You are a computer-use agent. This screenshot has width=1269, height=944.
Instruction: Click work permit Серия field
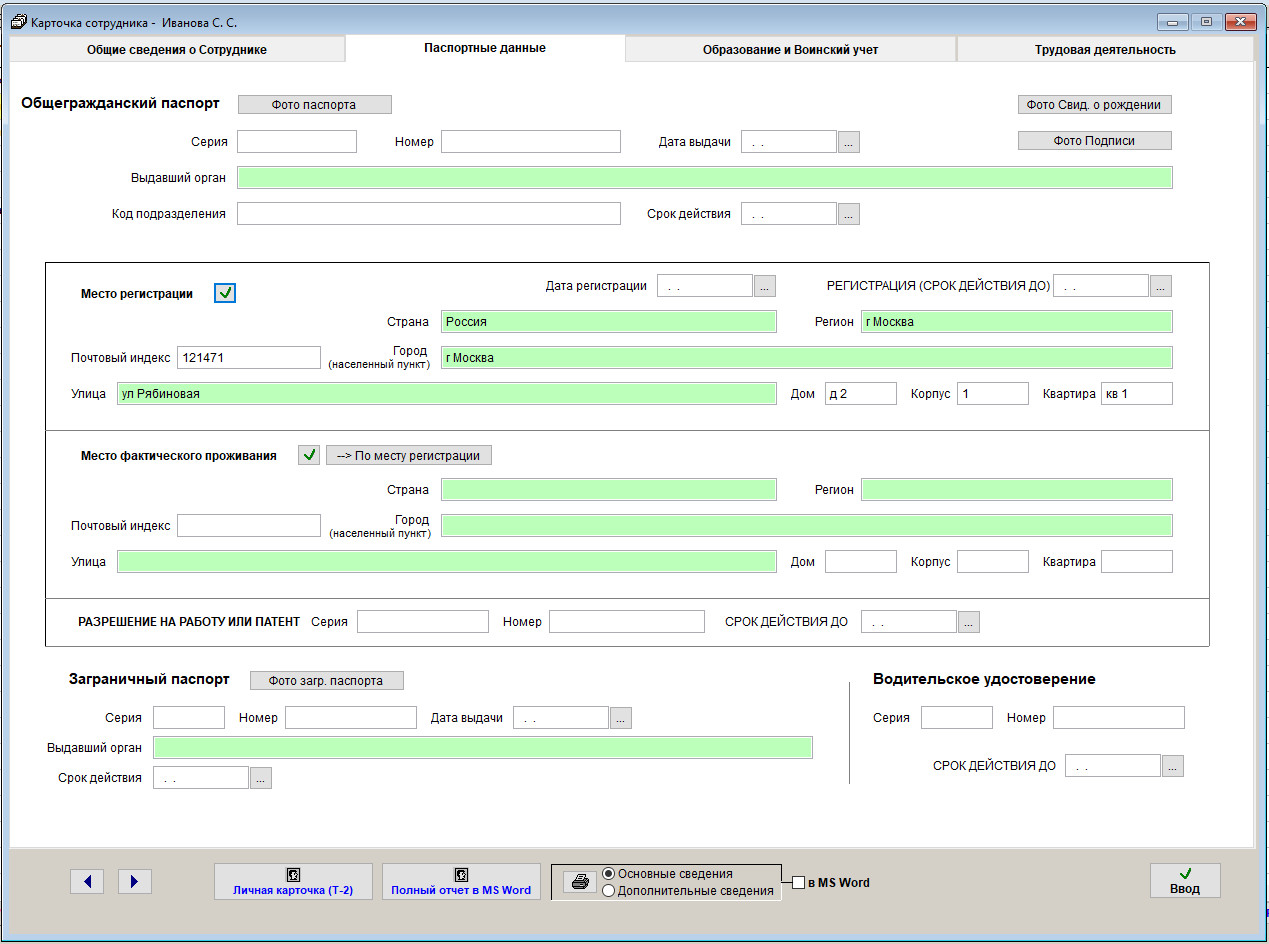click(423, 621)
